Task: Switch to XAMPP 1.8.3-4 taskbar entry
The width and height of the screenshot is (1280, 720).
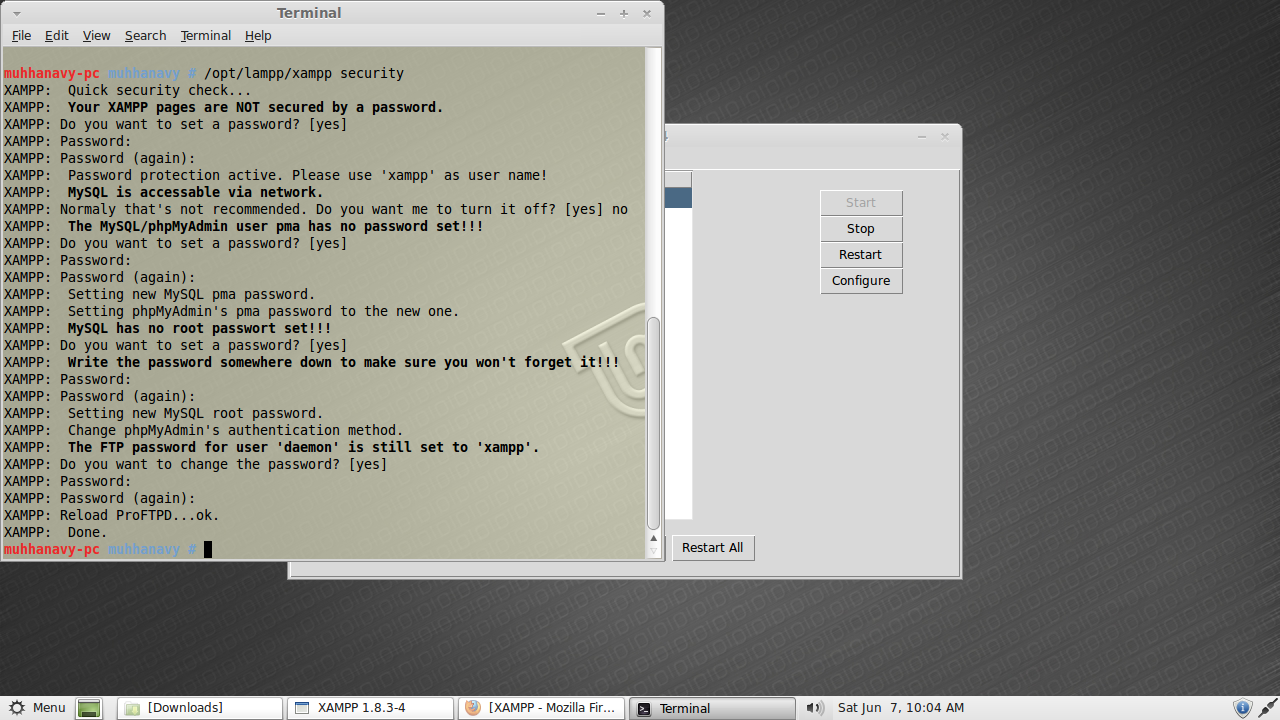Action: click(x=371, y=708)
